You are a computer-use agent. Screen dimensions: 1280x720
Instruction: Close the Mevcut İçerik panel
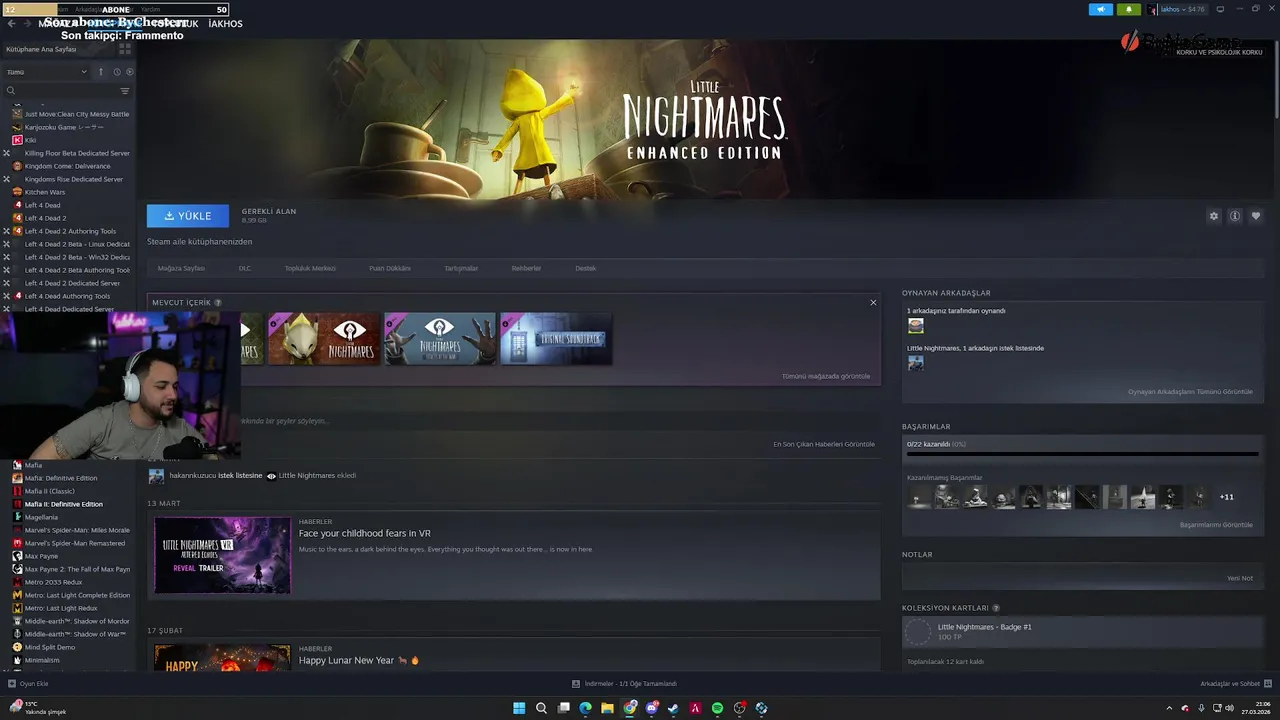(873, 302)
